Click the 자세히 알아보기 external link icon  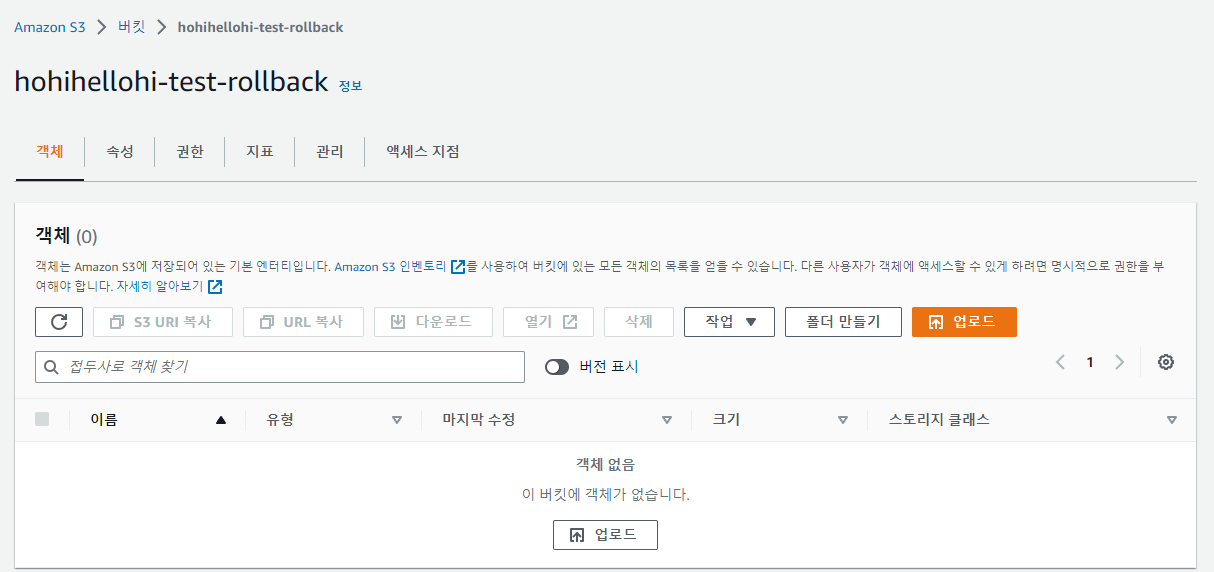(x=215, y=287)
